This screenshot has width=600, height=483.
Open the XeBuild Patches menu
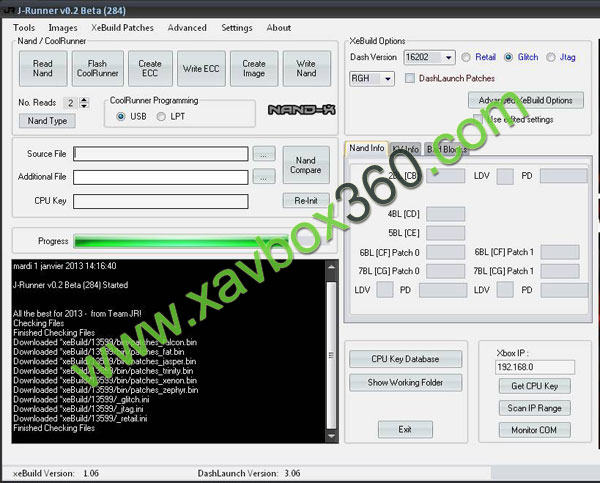122,28
